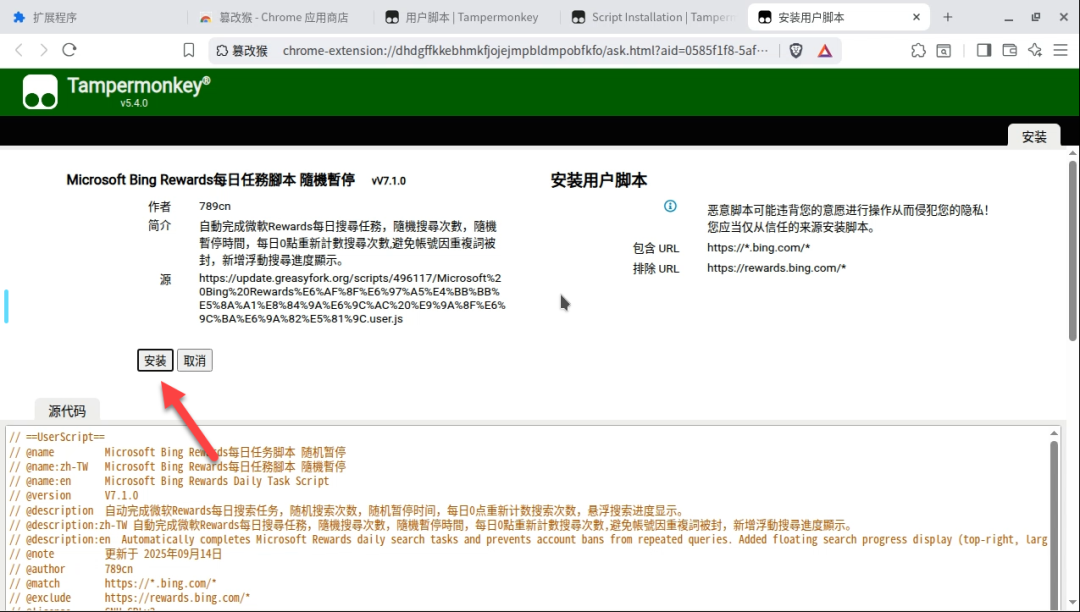1080x612 pixels.
Task: Open the Brave Wallet icon
Action: (x=1009, y=50)
